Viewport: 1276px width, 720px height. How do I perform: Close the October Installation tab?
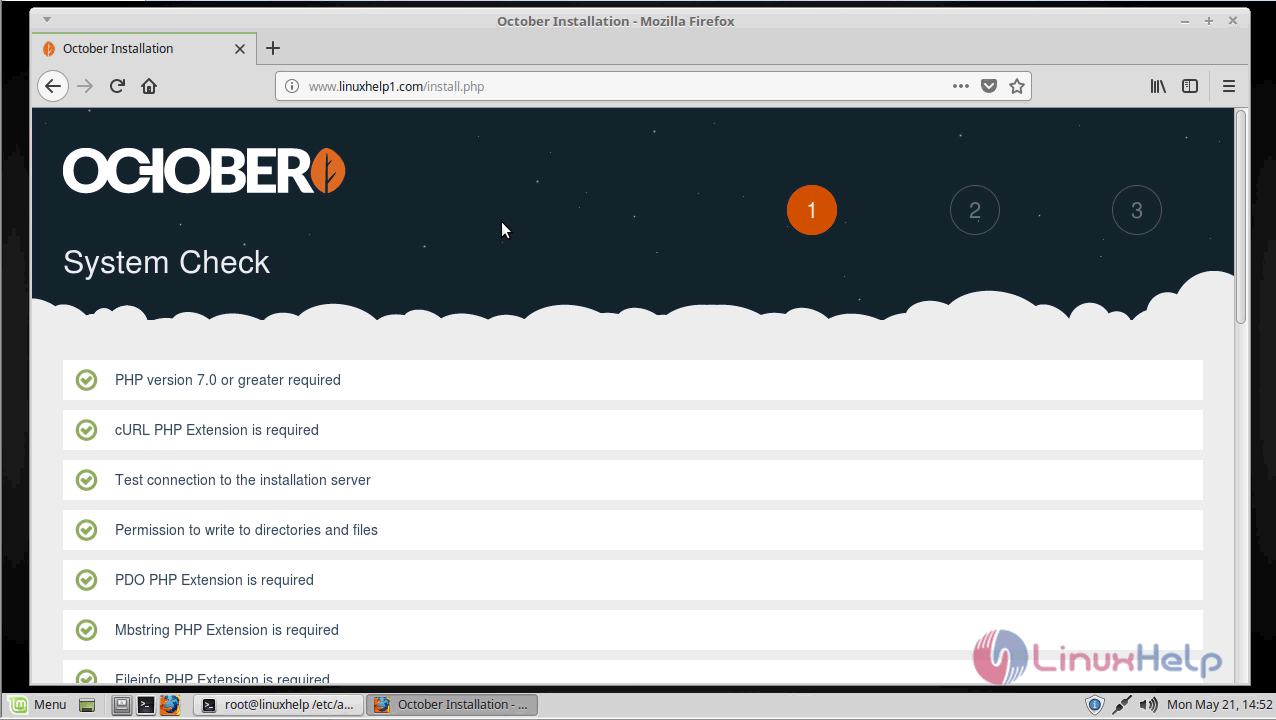point(240,48)
